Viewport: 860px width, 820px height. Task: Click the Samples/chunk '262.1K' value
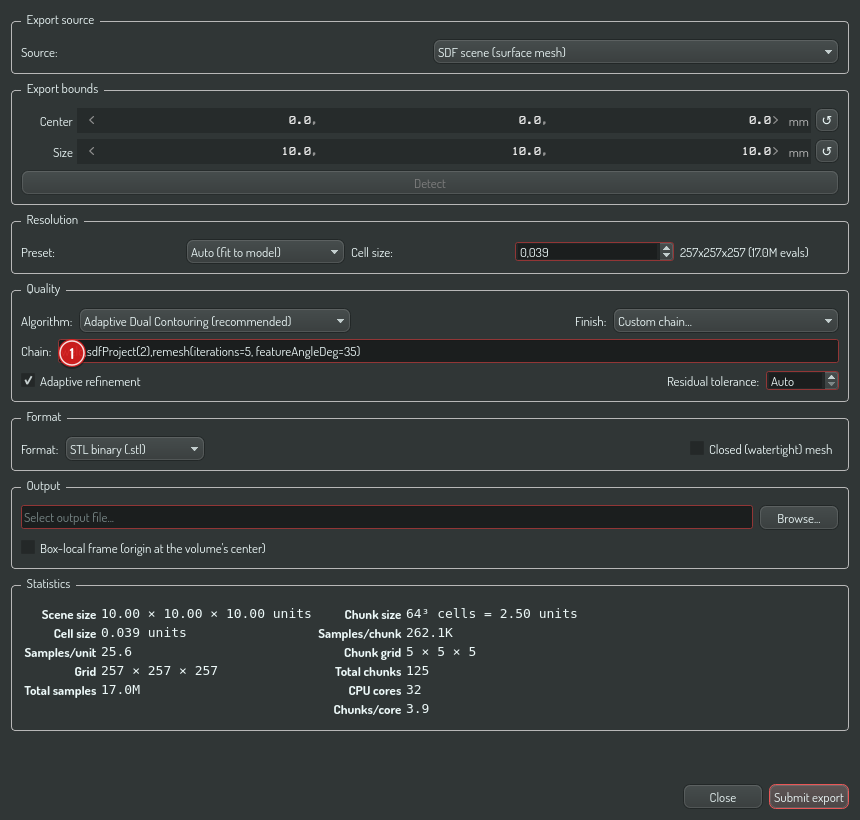point(429,633)
